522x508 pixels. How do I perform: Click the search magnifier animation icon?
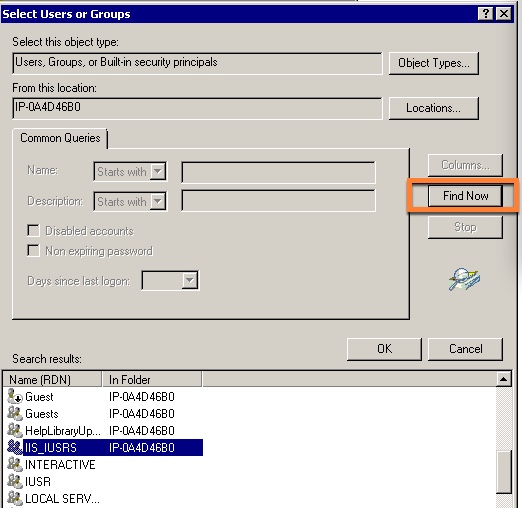[x=464, y=279]
